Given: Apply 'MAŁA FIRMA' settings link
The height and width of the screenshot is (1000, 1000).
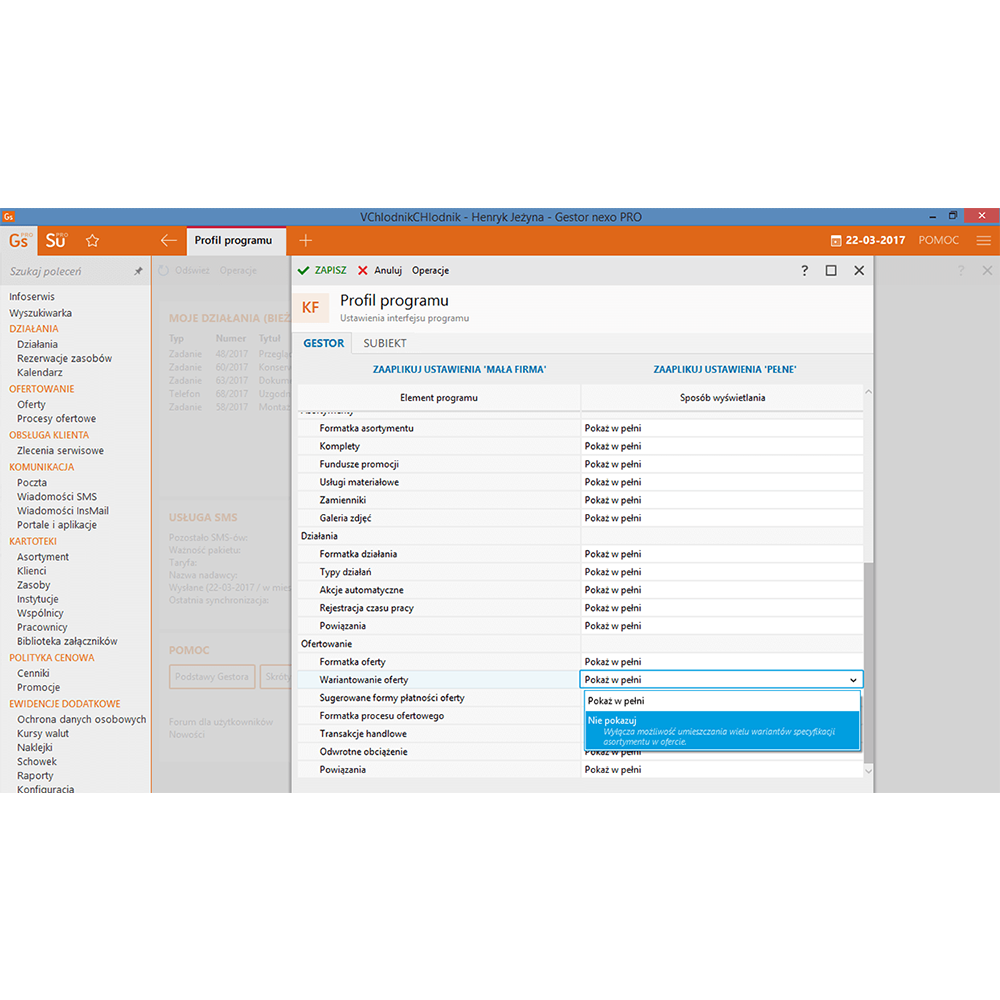Looking at the screenshot, I should pyautogui.click(x=459, y=369).
